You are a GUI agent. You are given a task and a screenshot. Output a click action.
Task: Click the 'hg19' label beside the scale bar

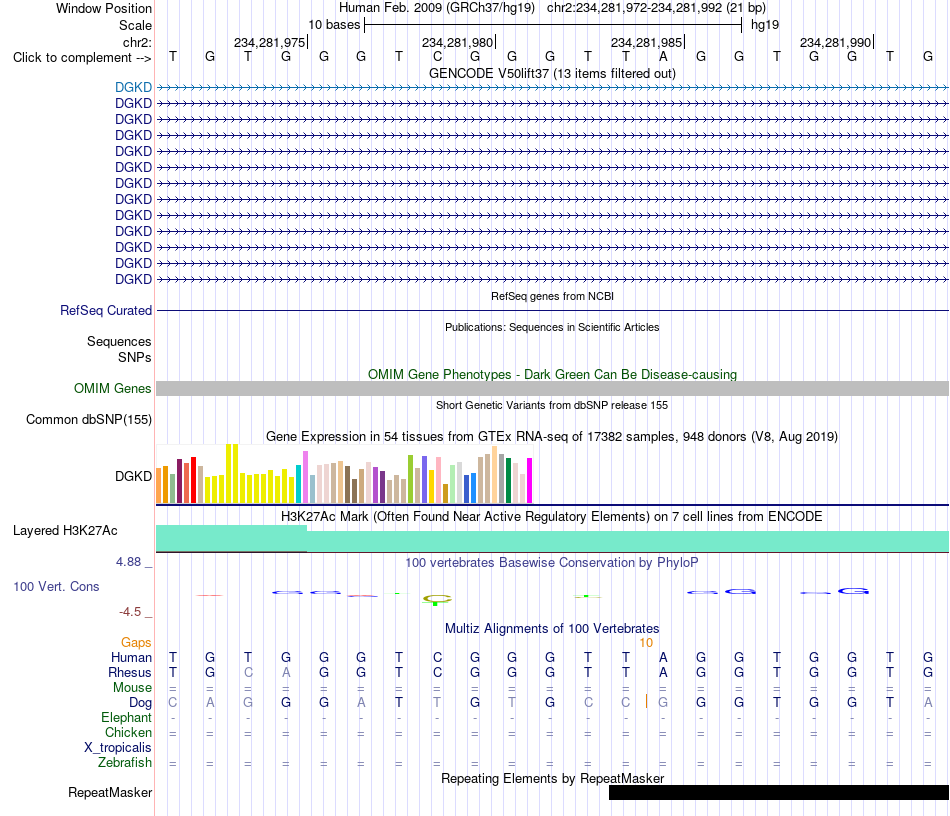click(x=765, y=25)
